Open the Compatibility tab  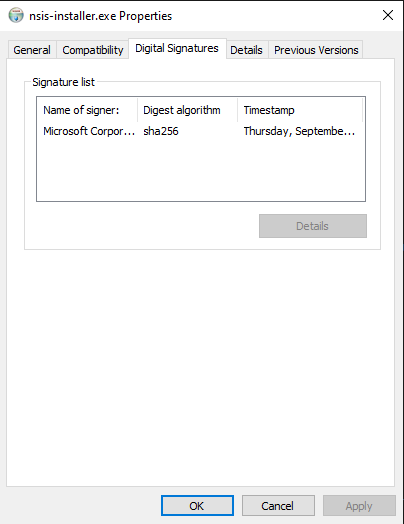point(93,50)
